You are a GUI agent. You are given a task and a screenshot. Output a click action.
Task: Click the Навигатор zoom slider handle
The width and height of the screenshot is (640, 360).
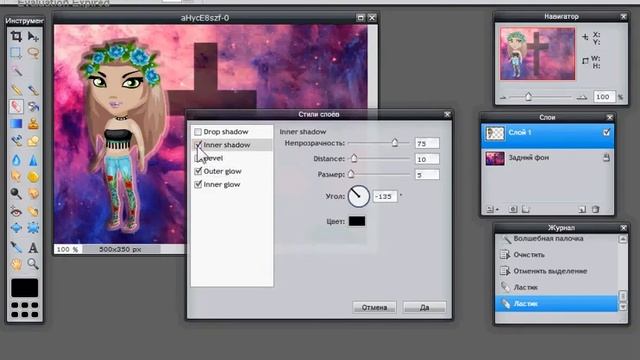tap(529, 97)
